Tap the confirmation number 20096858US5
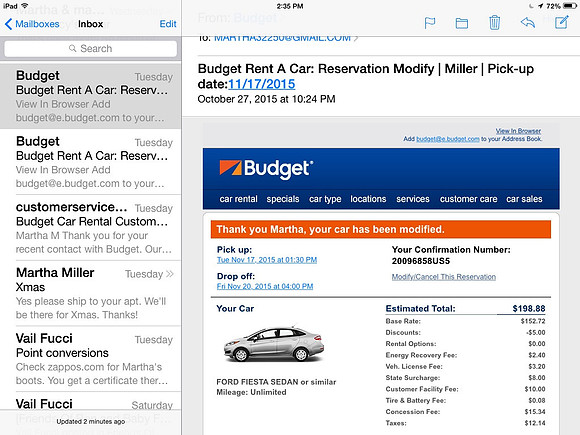 tap(421, 261)
